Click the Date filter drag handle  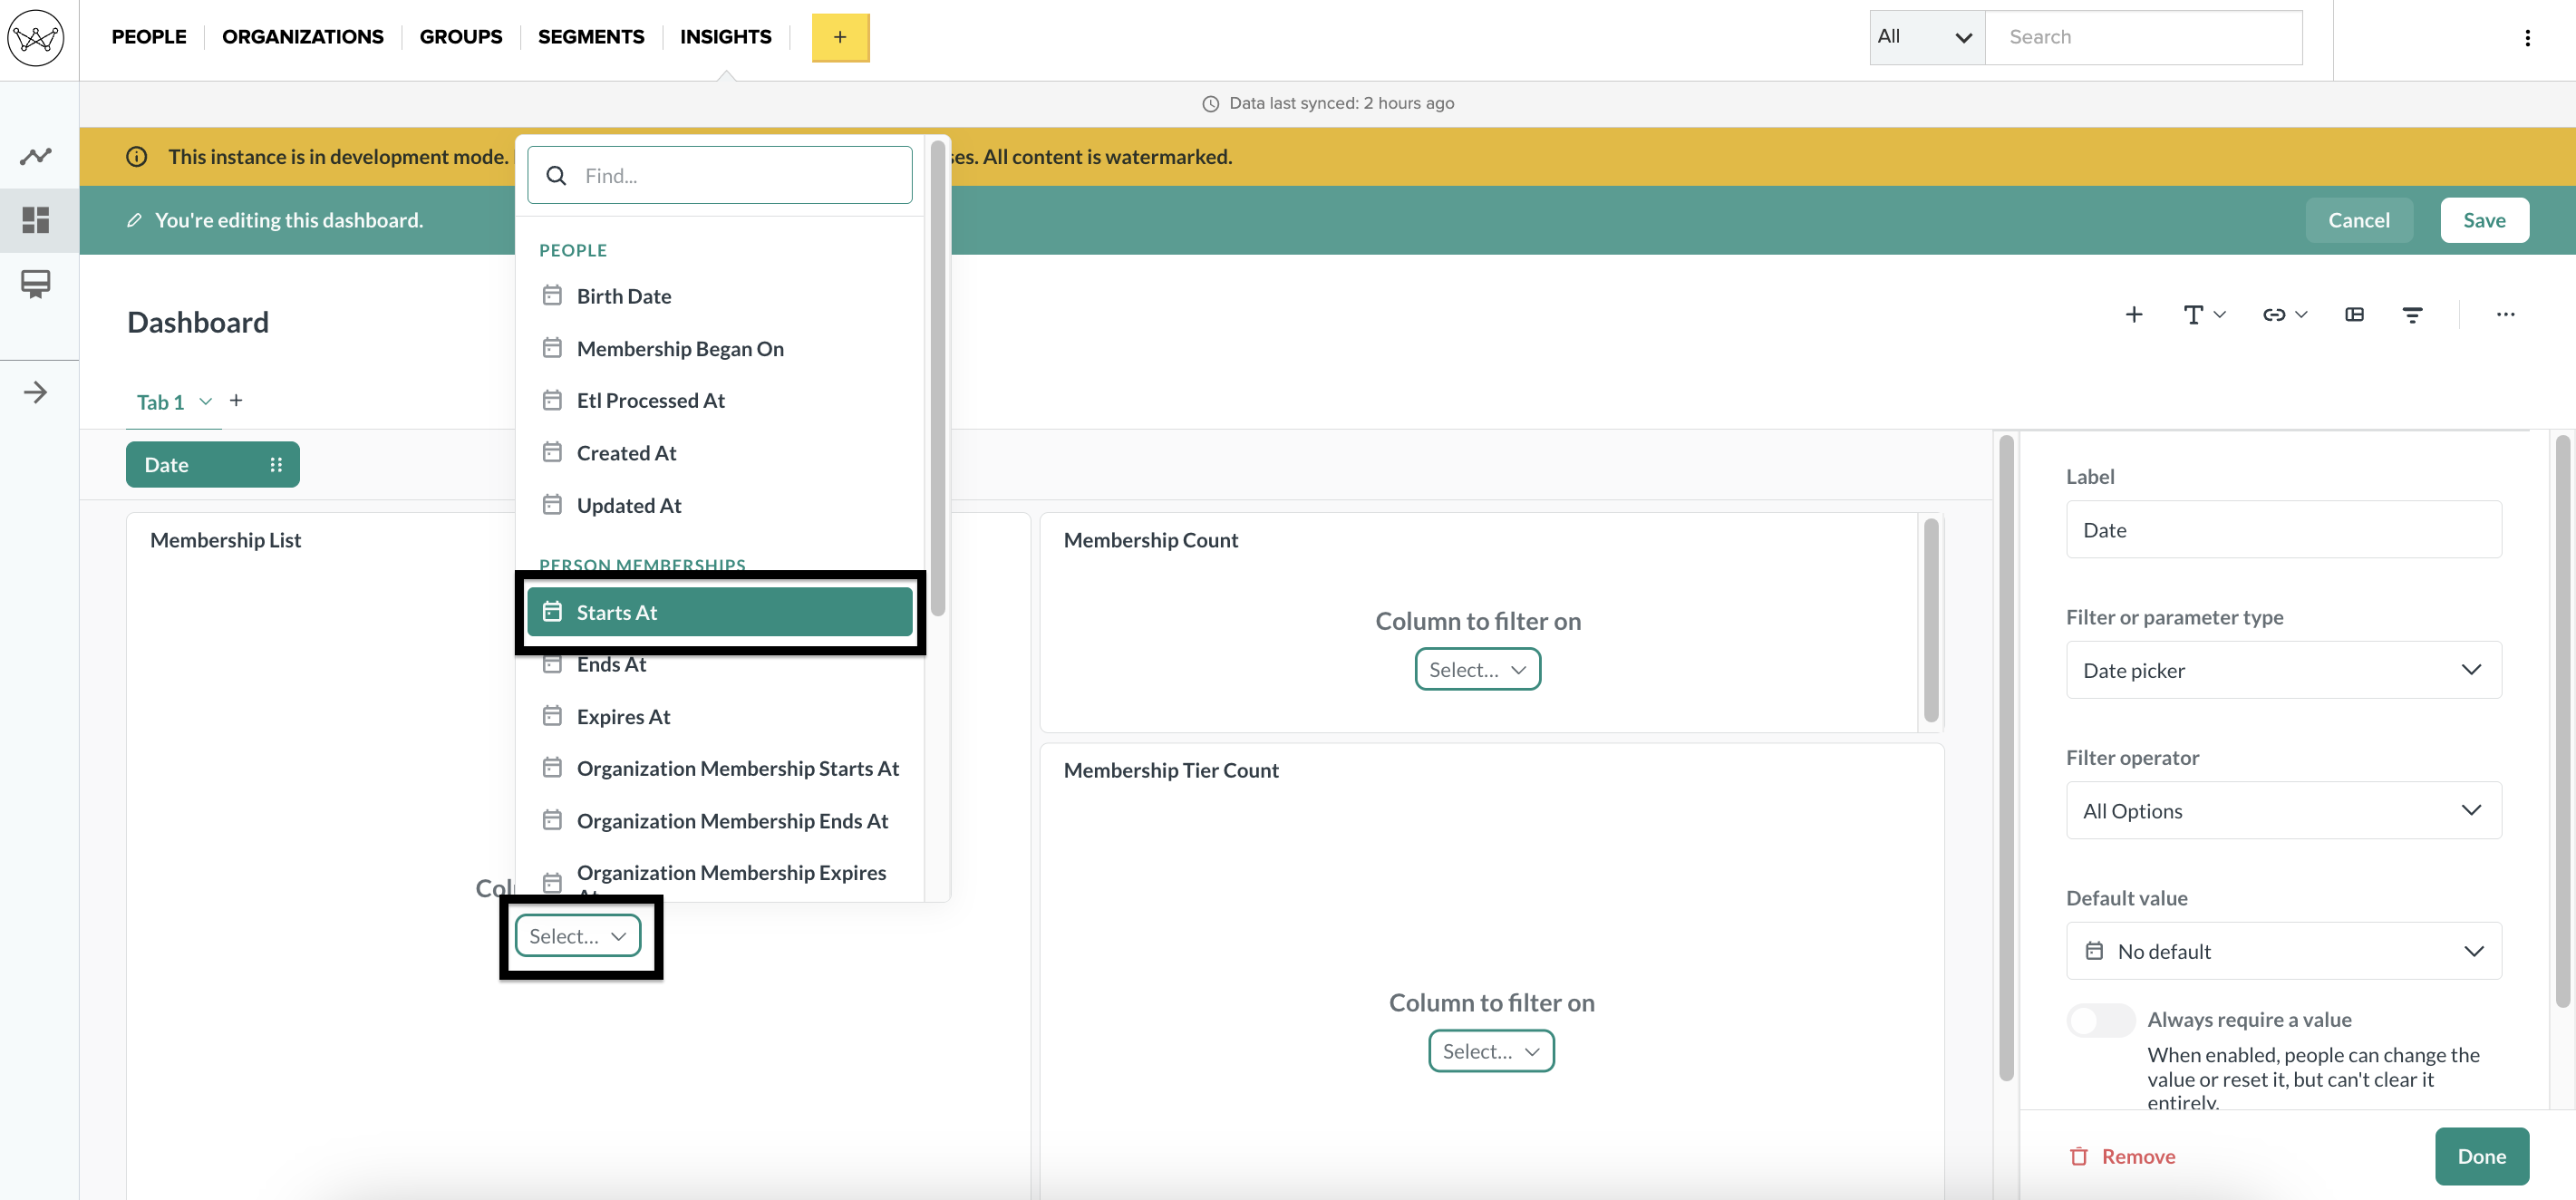pyautogui.click(x=276, y=465)
